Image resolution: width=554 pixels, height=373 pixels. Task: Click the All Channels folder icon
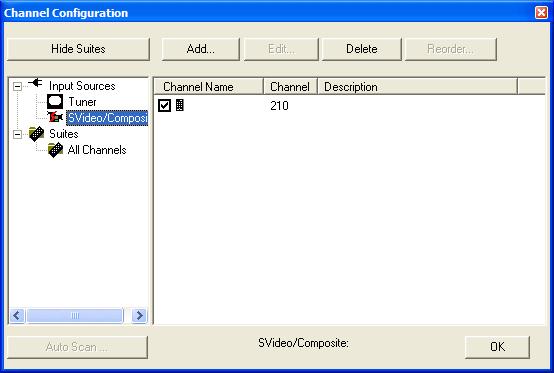coord(55,150)
